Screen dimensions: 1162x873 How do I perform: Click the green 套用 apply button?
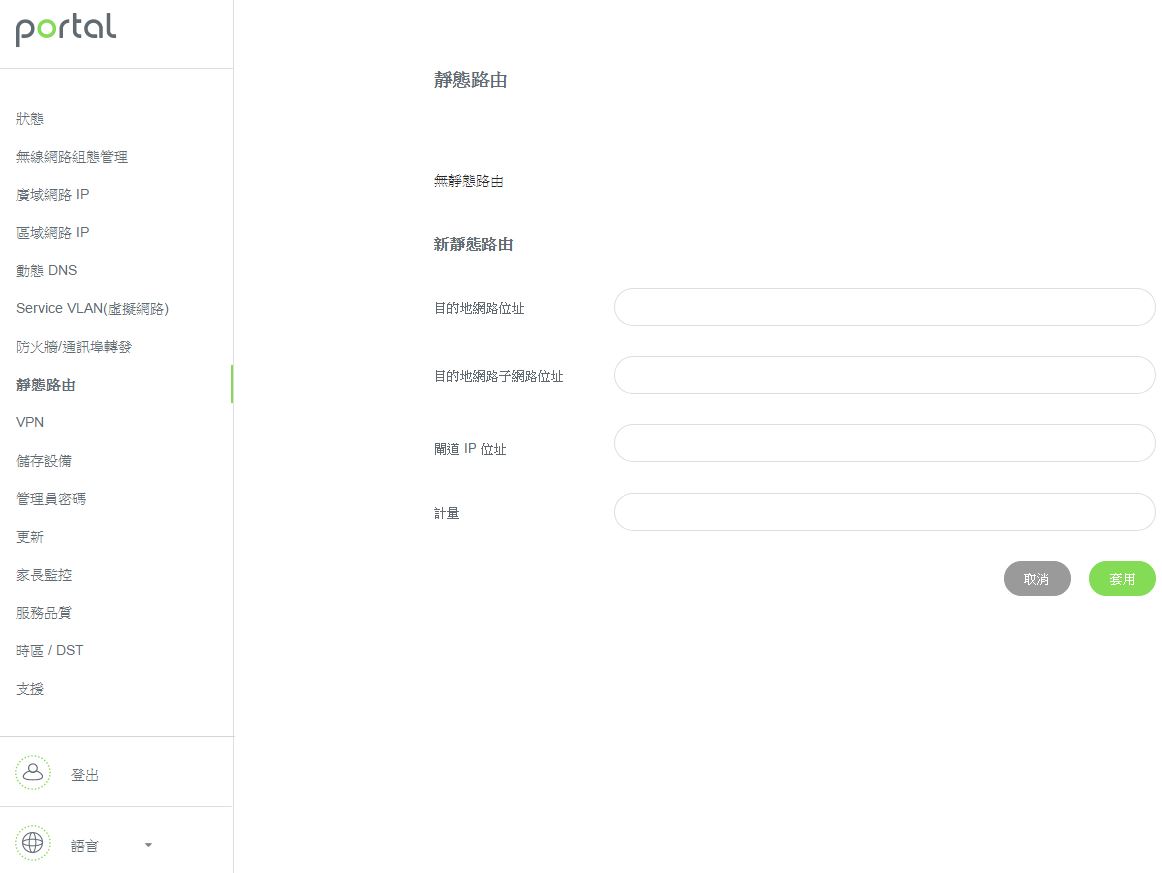click(1122, 579)
